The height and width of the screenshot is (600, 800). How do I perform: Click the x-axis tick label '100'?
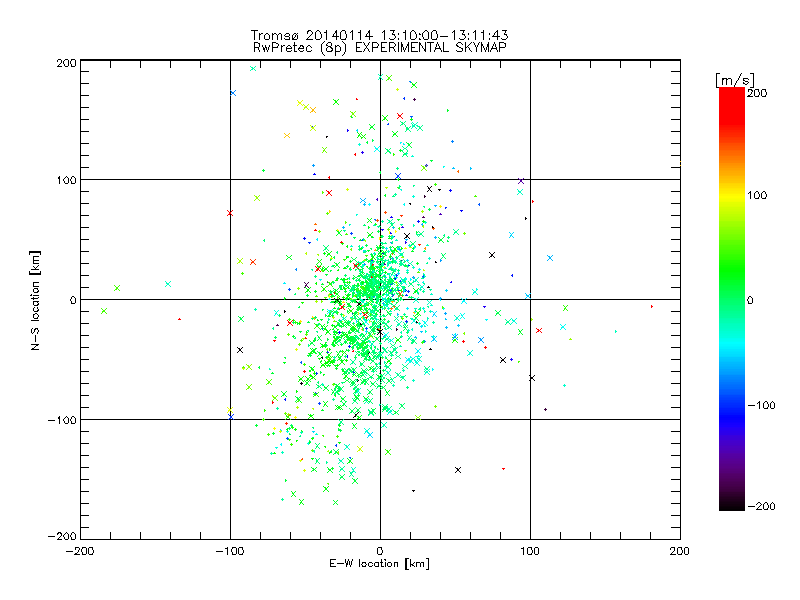pyautogui.click(x=530, y=551)
